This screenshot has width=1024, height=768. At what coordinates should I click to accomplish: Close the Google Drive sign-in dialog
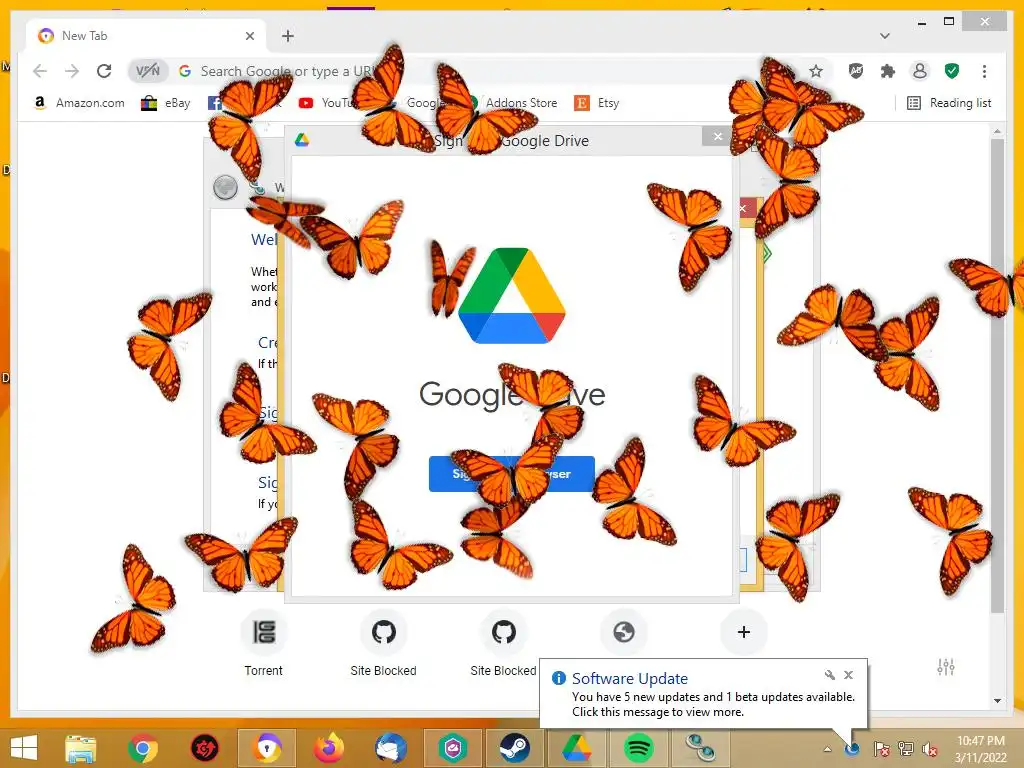point(718,136)
